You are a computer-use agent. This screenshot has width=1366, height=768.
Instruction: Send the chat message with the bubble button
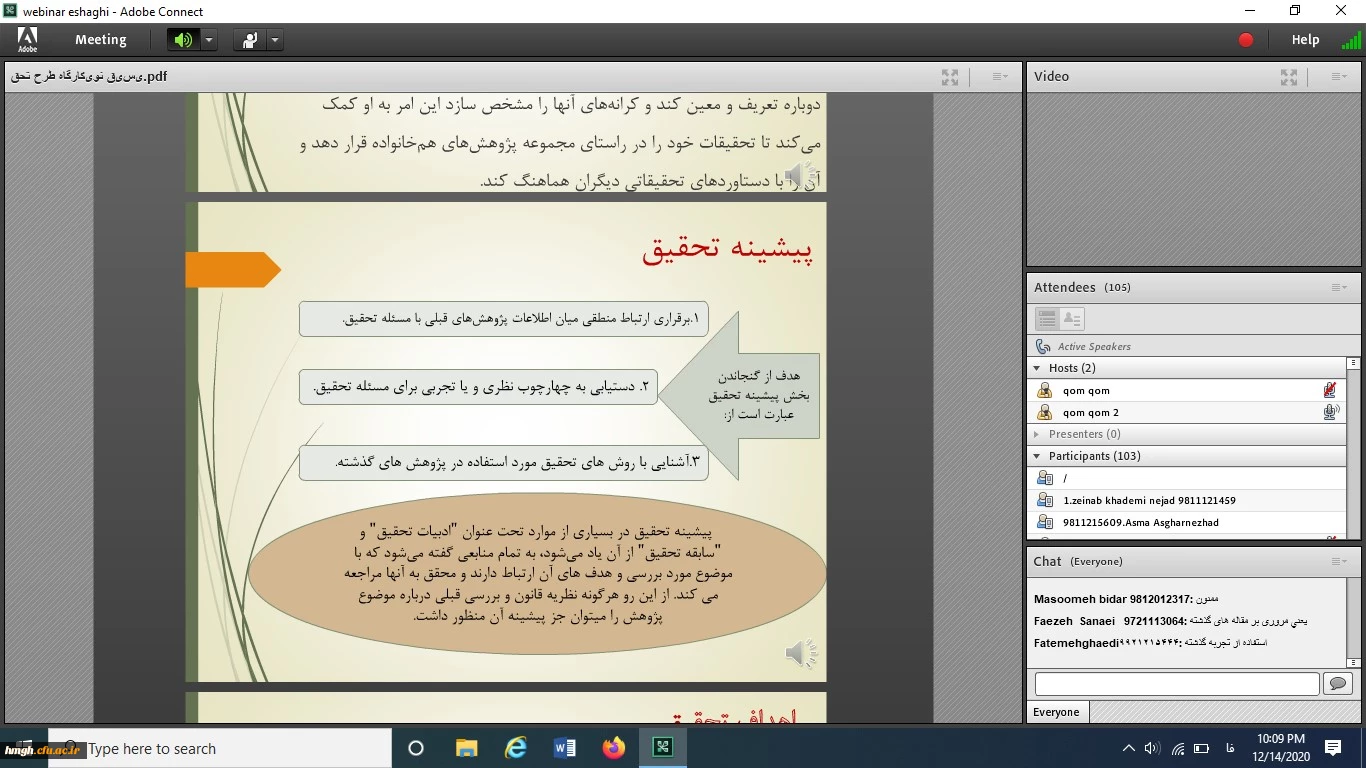pyautogui.click(x=1337, y=684)
